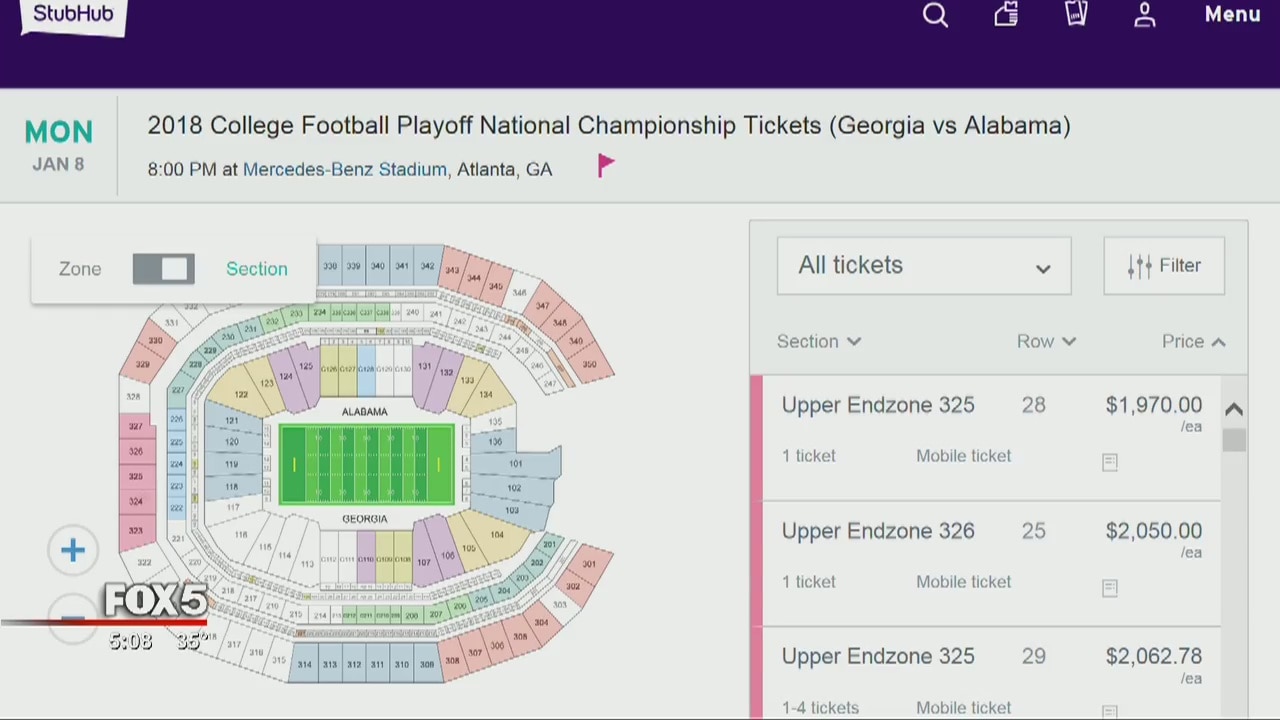
Task: Open the Menu in the header
Action: (x=1232, y=15)
